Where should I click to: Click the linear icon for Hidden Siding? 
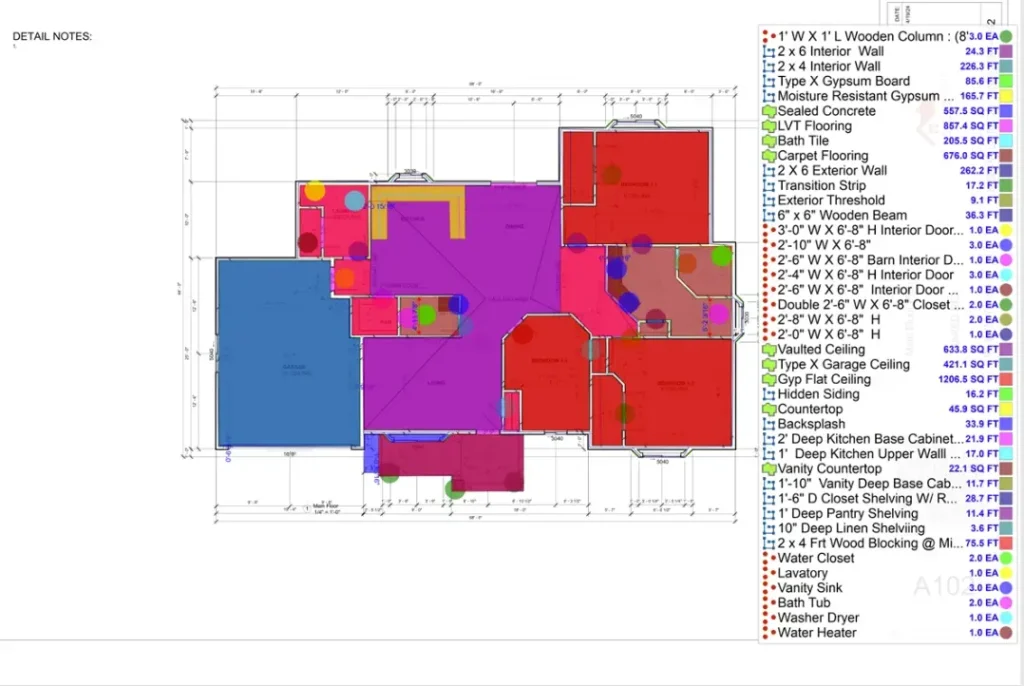(x=769, y=395)
